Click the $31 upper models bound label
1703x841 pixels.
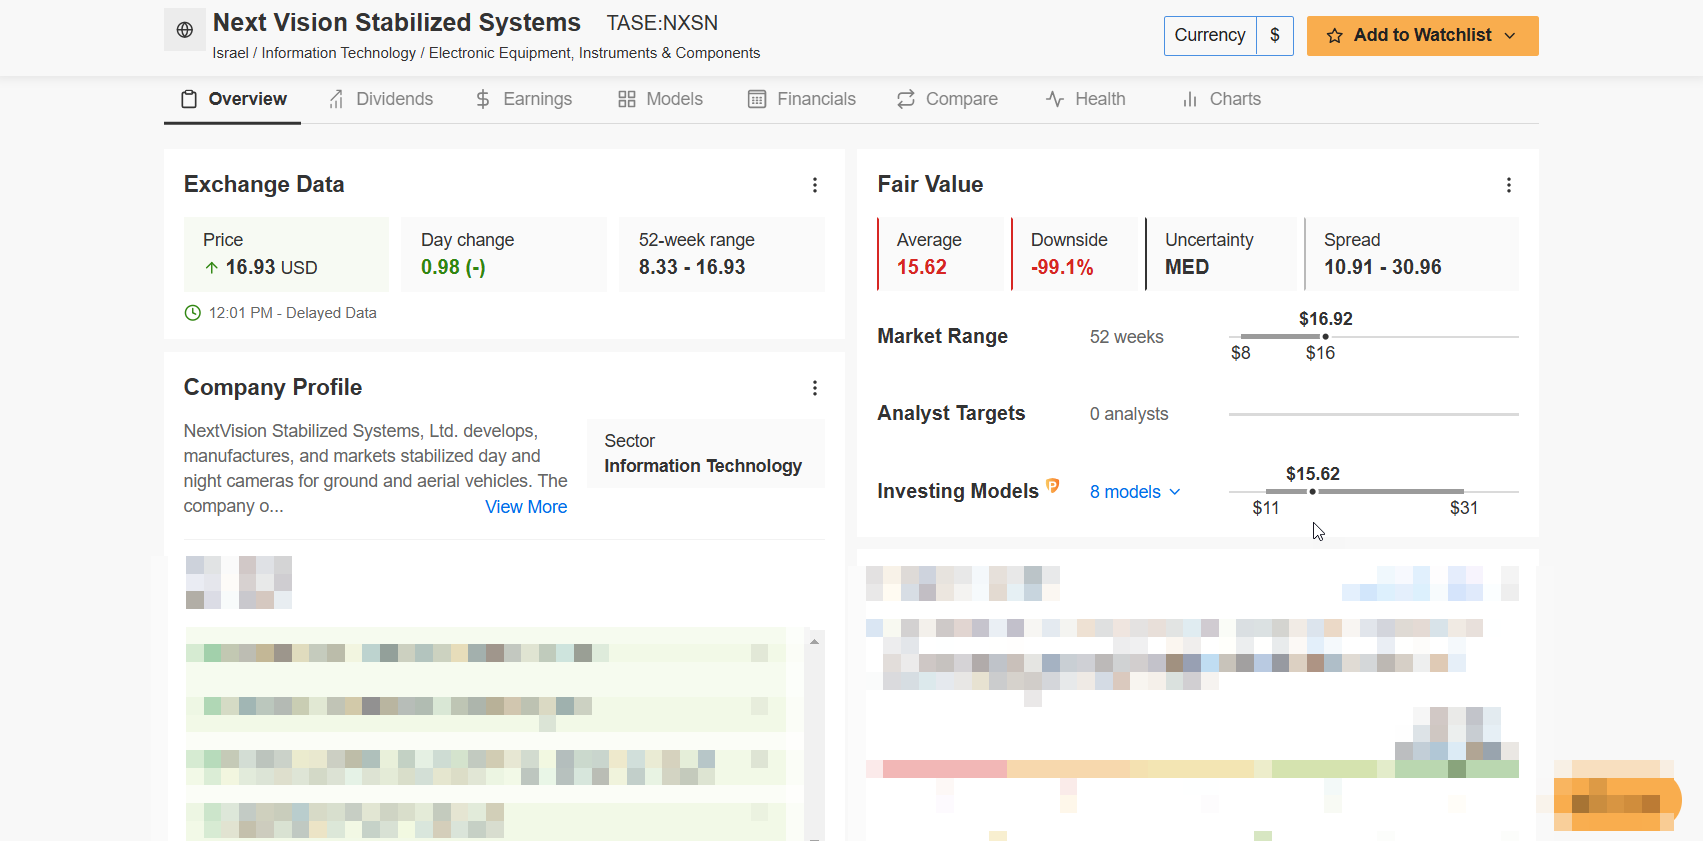coord(1464,508)
